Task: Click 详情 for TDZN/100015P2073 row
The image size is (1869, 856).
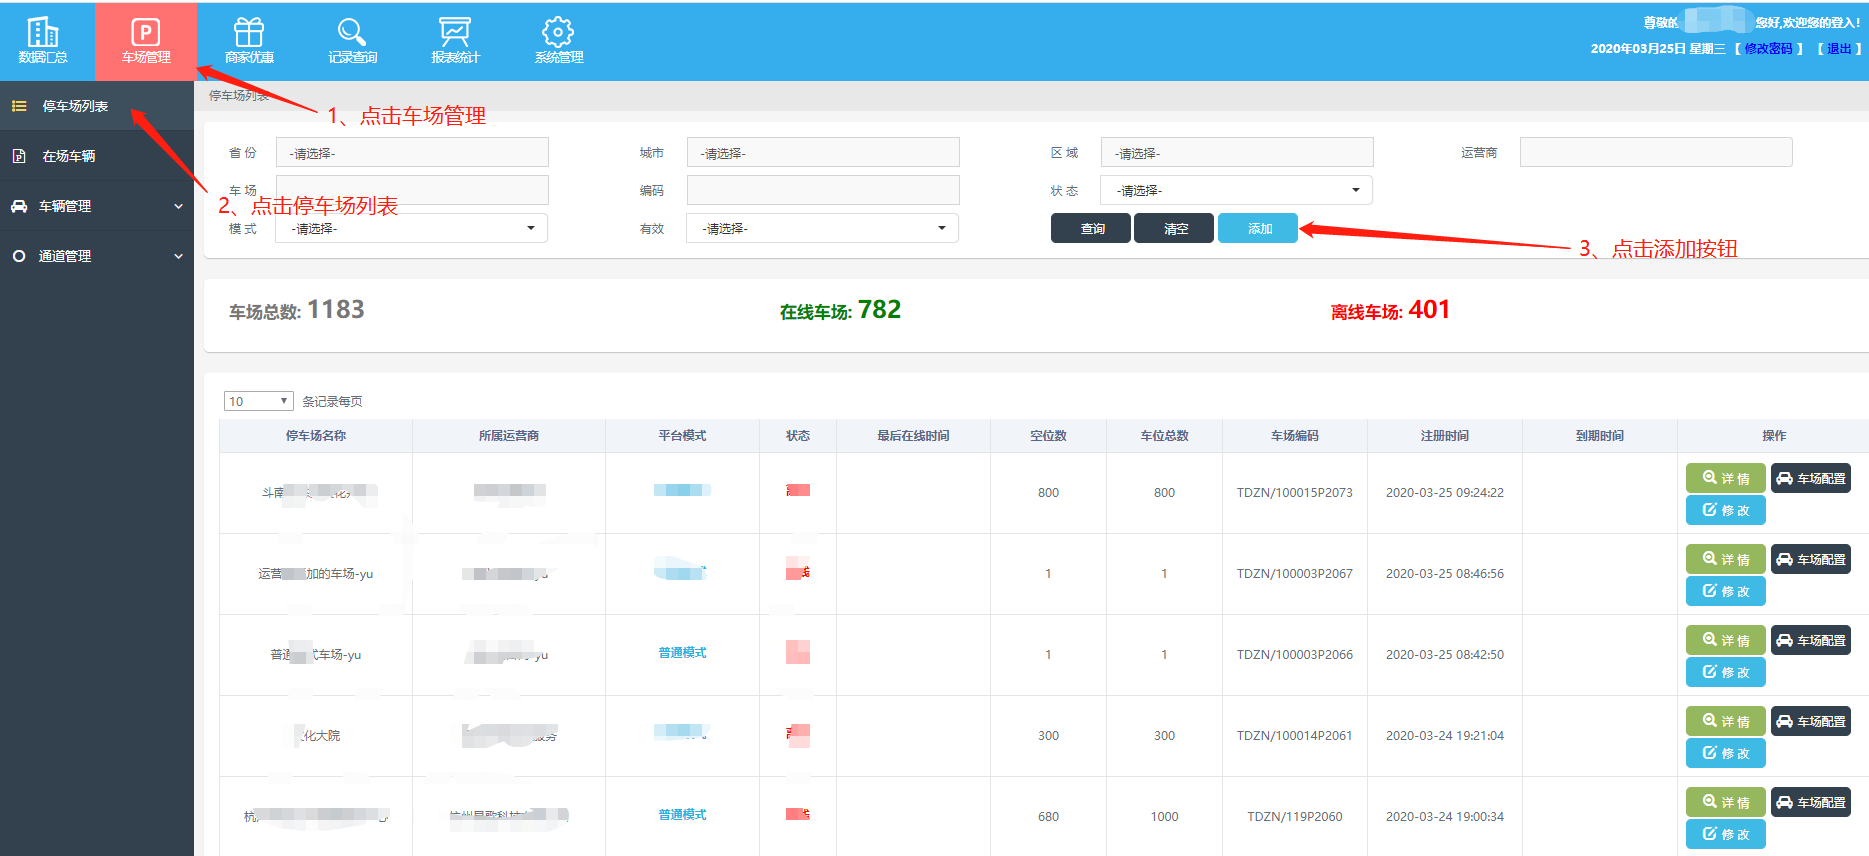Action: coord(1726,478)
